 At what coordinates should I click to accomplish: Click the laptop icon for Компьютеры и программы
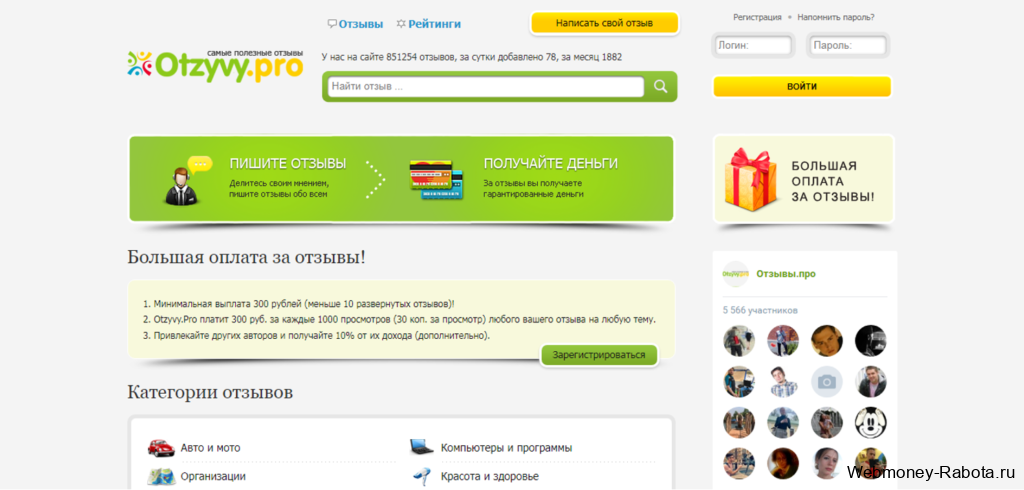[x=421, y=447]
